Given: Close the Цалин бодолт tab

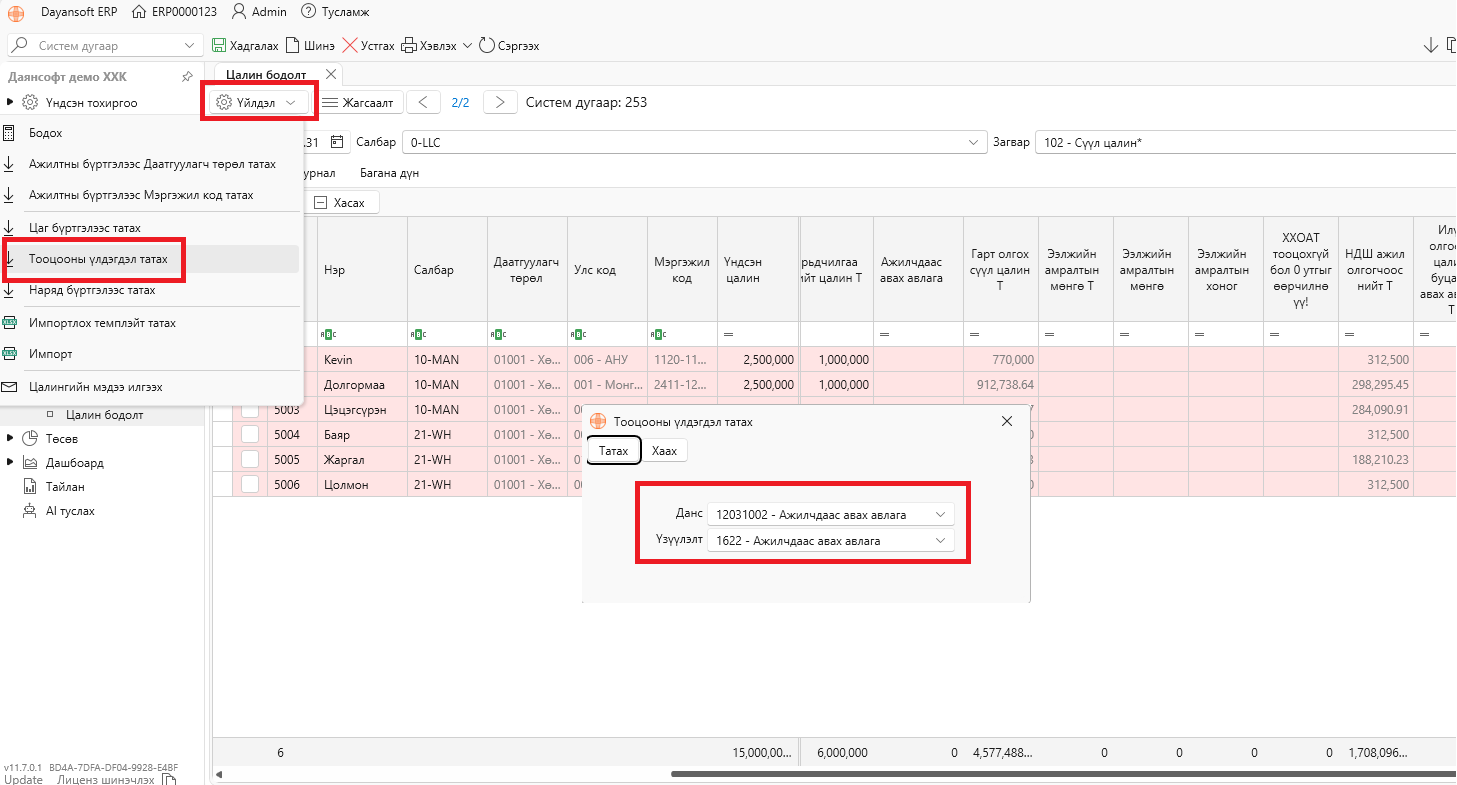Looking at the screenshot, I should pyautogui.click(x=331, y=74).
